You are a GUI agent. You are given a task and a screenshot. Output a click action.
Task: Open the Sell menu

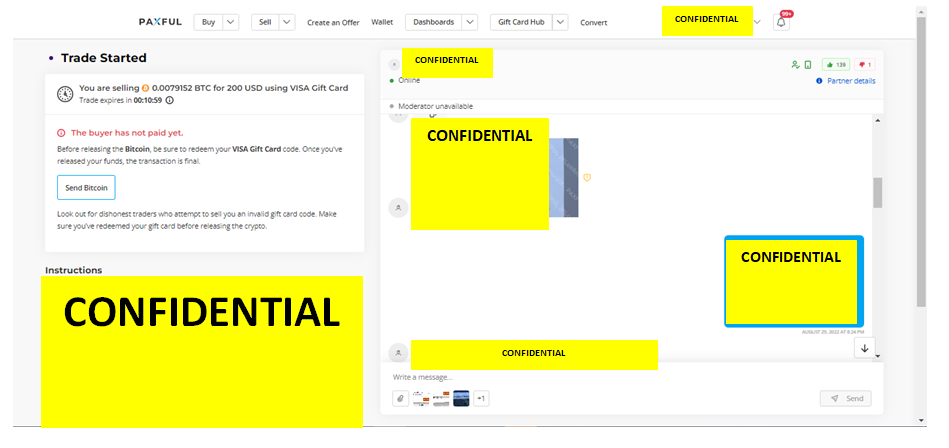click(266, 22)
